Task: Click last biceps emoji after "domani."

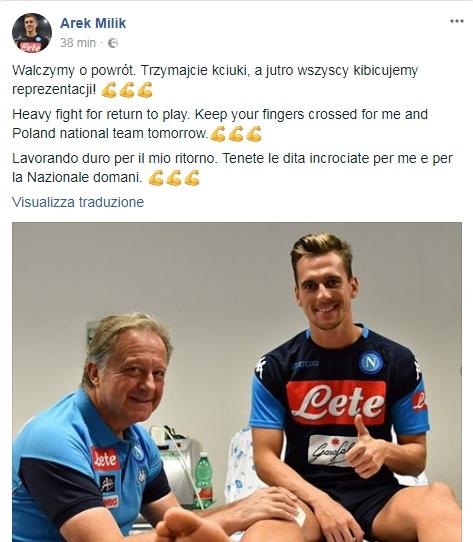Action: point(192,178)
